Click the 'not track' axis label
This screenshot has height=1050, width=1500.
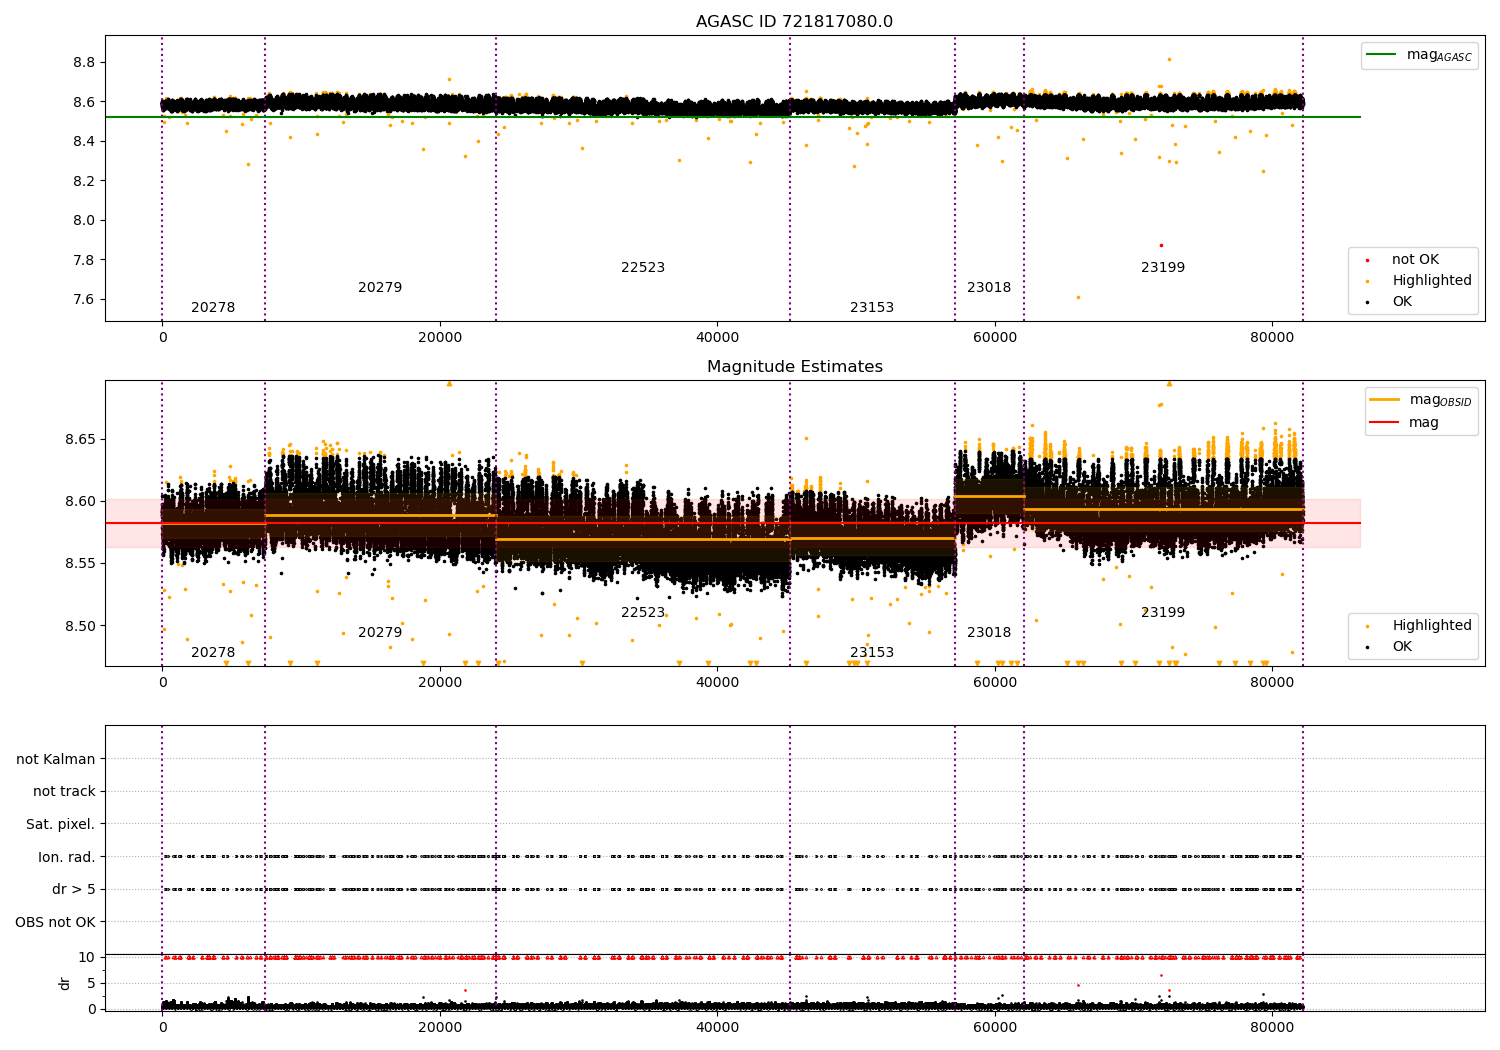click(x=64, y=792)
